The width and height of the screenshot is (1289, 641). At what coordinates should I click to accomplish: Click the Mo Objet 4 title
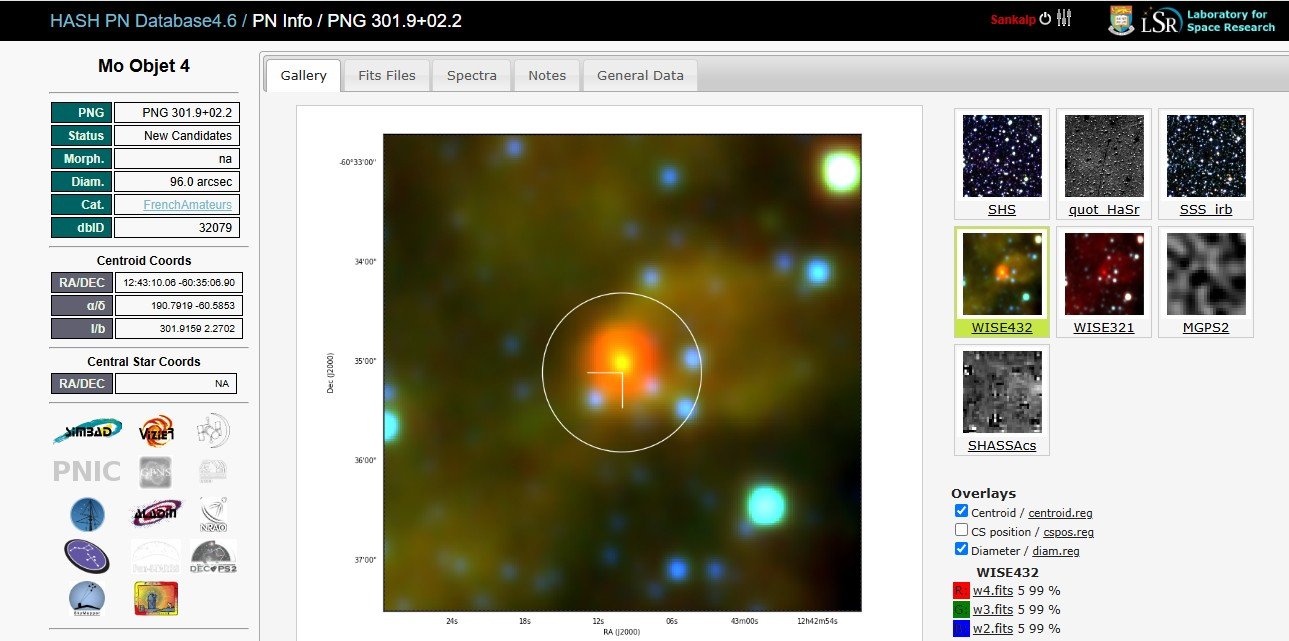[x=144, y=66]
